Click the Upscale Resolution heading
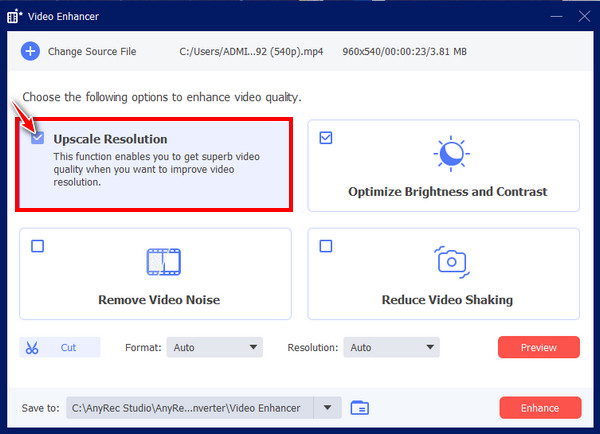This screenshot has height=434, width=600. coord(110,139)
